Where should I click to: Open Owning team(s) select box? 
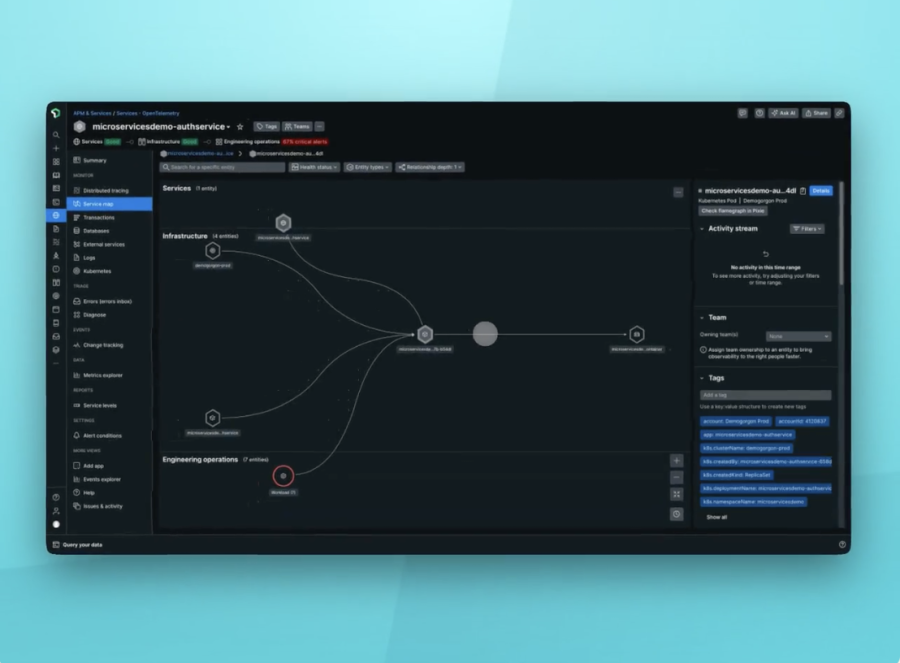798,336
